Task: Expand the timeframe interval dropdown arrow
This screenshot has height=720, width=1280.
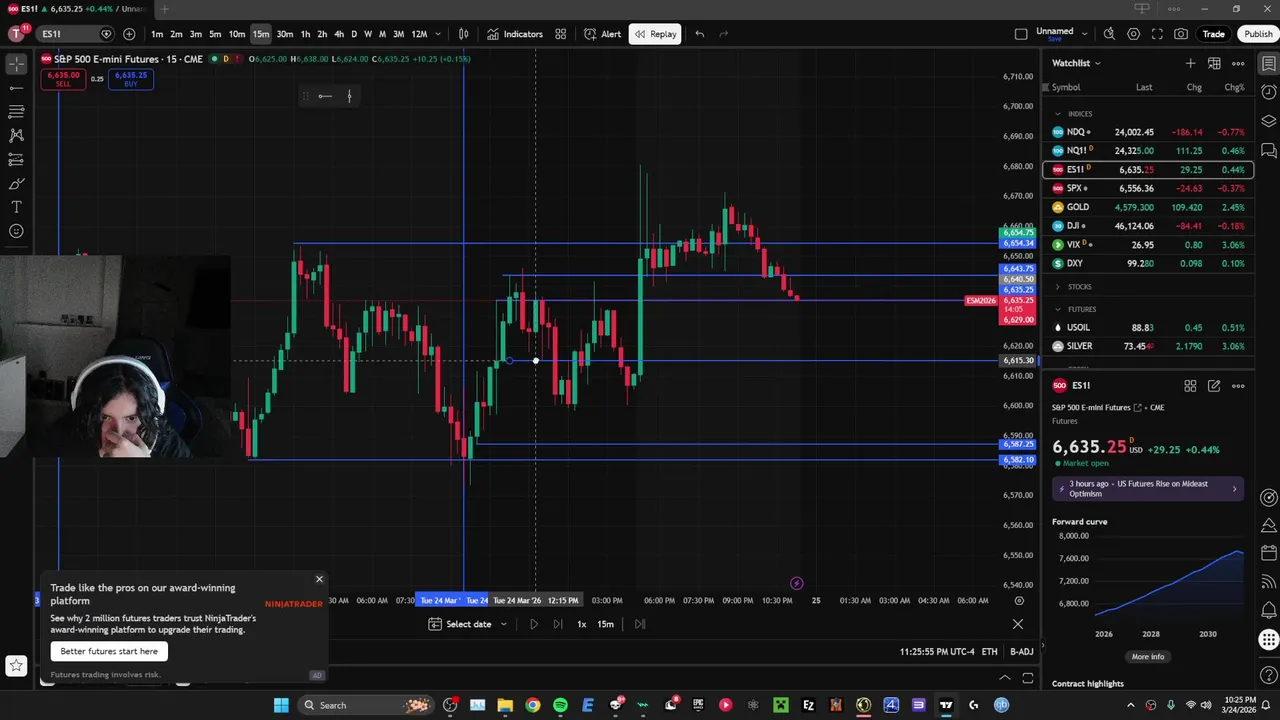Action: pos(438,34)
